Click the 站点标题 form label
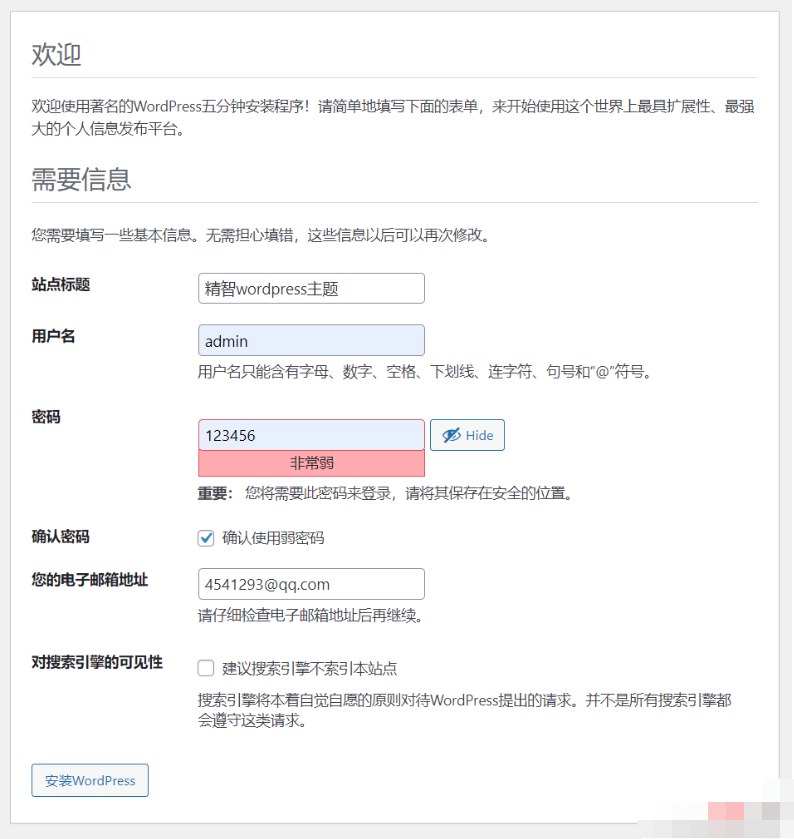This screenshot has height=839, width=794. click(61, 285)
